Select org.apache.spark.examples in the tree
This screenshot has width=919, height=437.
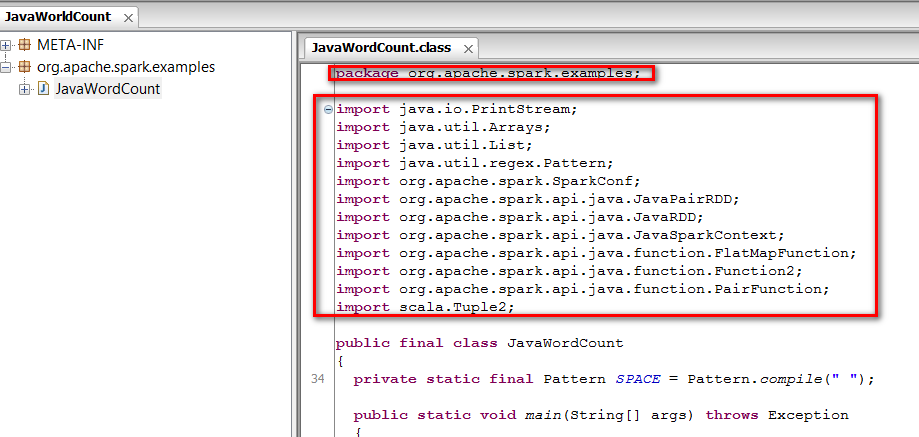pos(126,67)
